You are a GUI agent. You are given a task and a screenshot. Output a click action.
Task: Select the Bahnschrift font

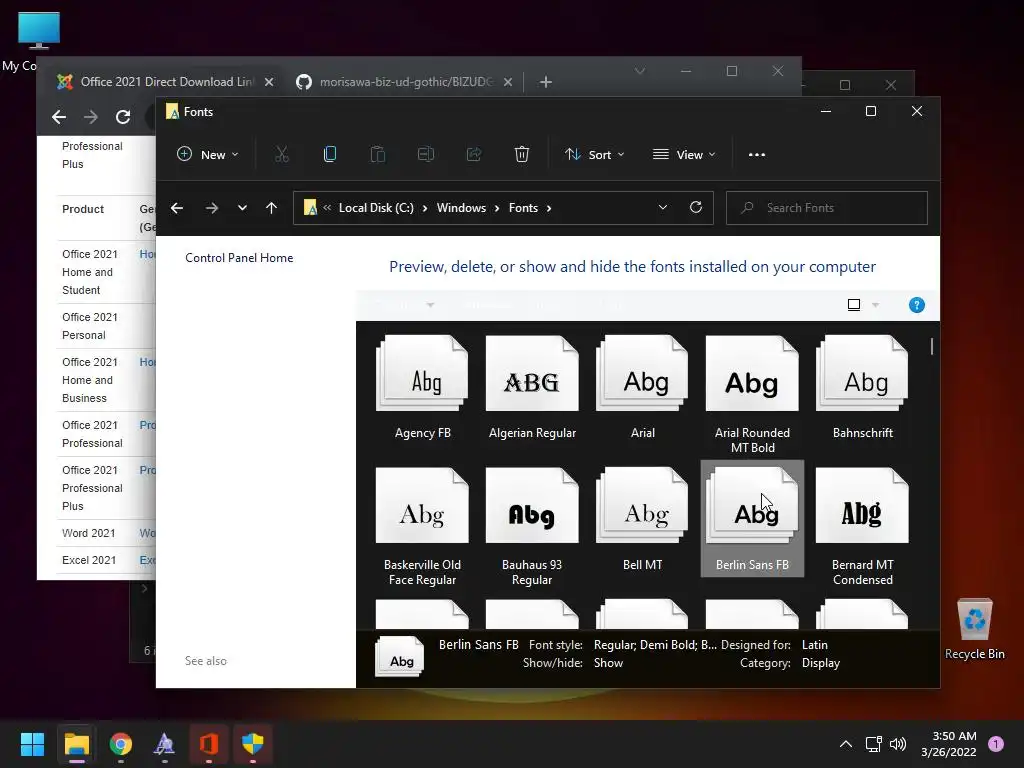pos(863,388)
